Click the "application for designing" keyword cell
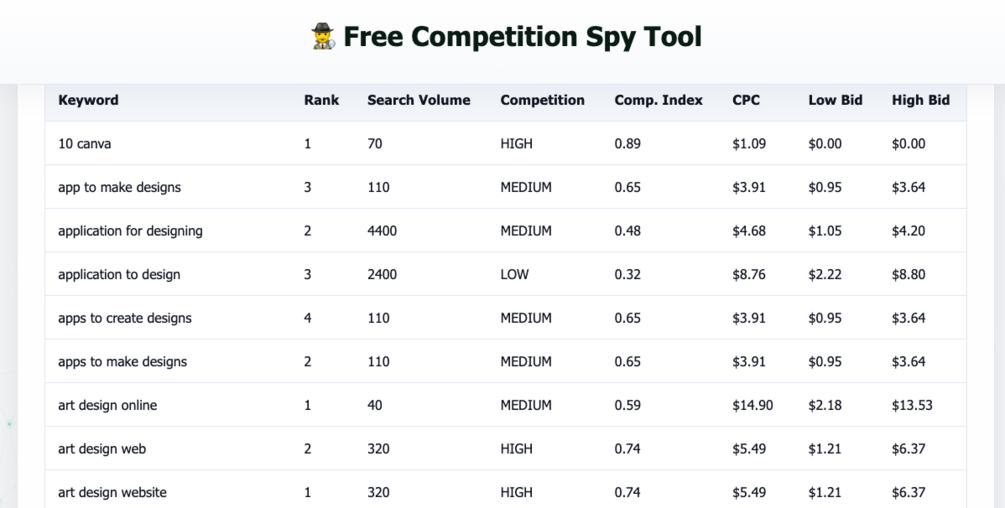 130,231
